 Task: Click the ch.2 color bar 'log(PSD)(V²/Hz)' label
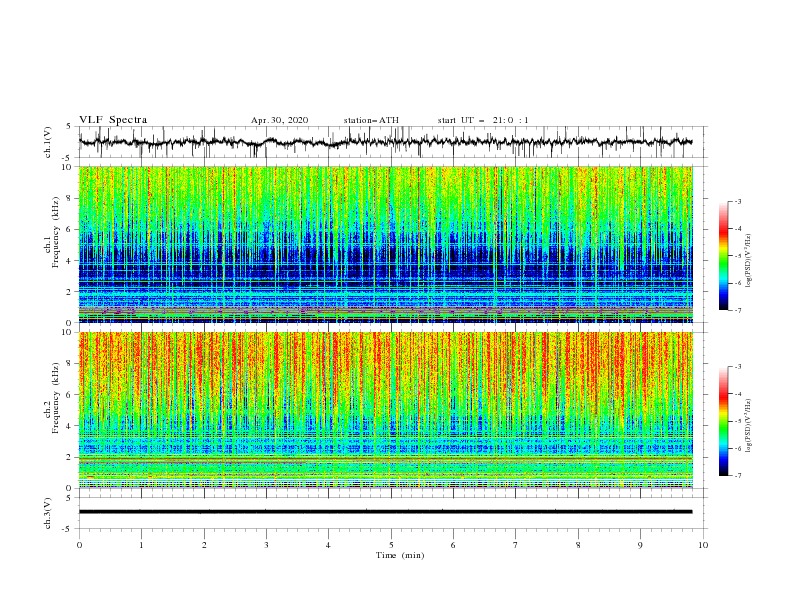tap(748, 425)
